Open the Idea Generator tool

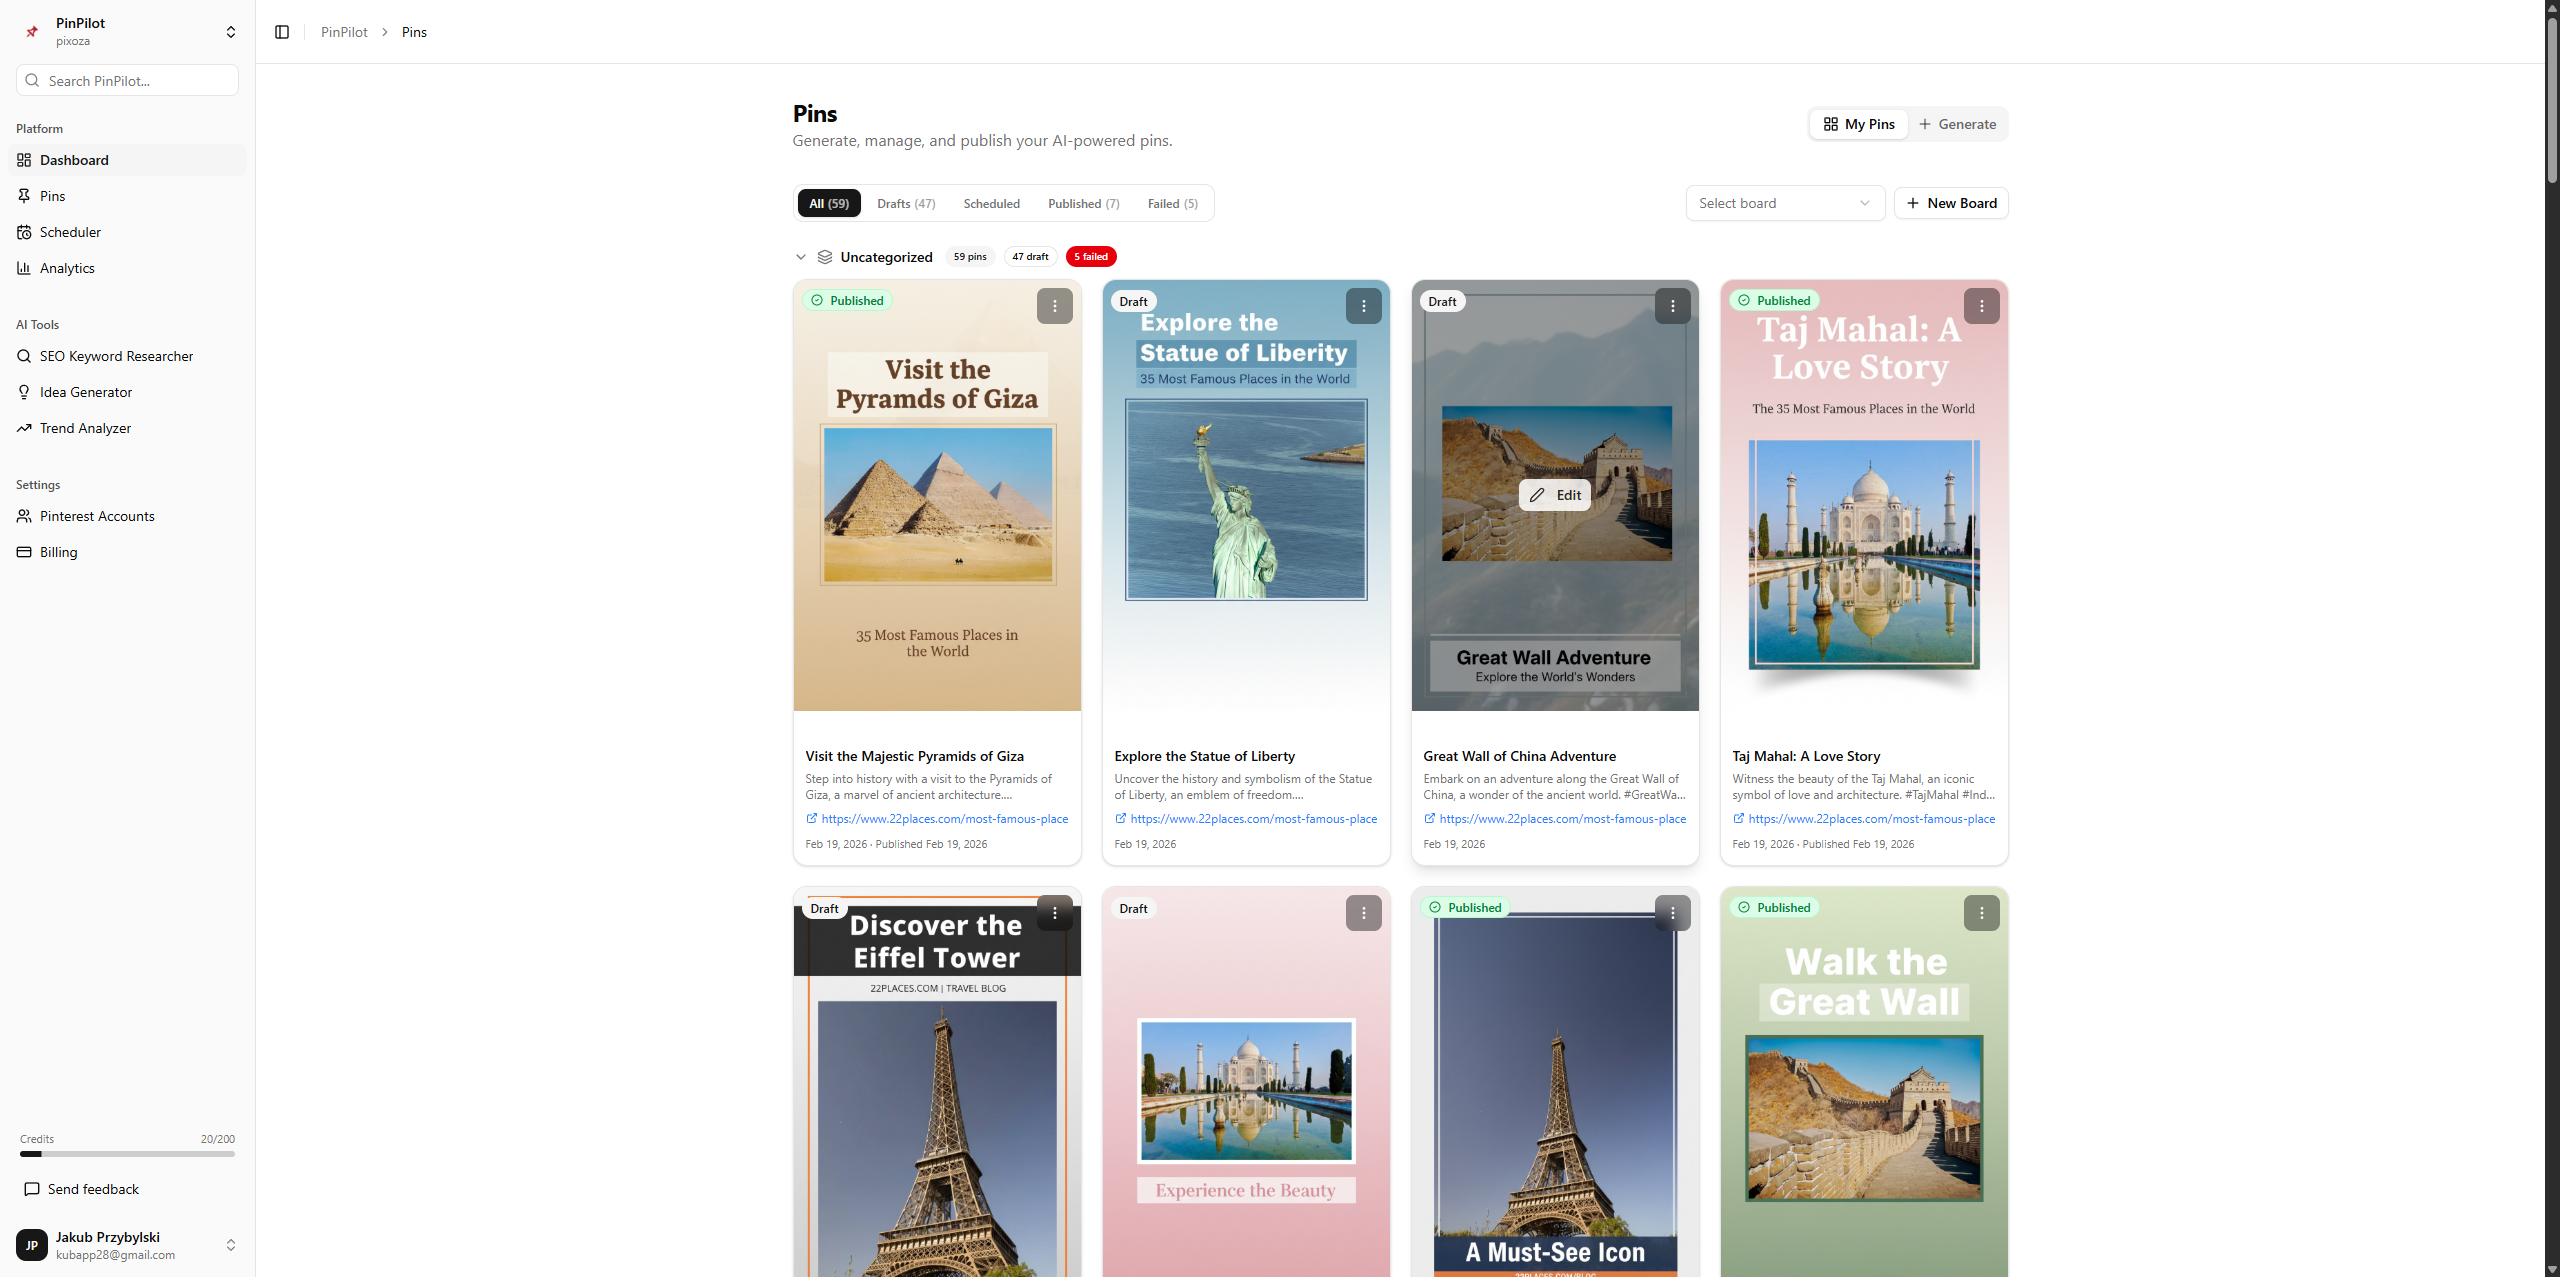tap(86, 392)
